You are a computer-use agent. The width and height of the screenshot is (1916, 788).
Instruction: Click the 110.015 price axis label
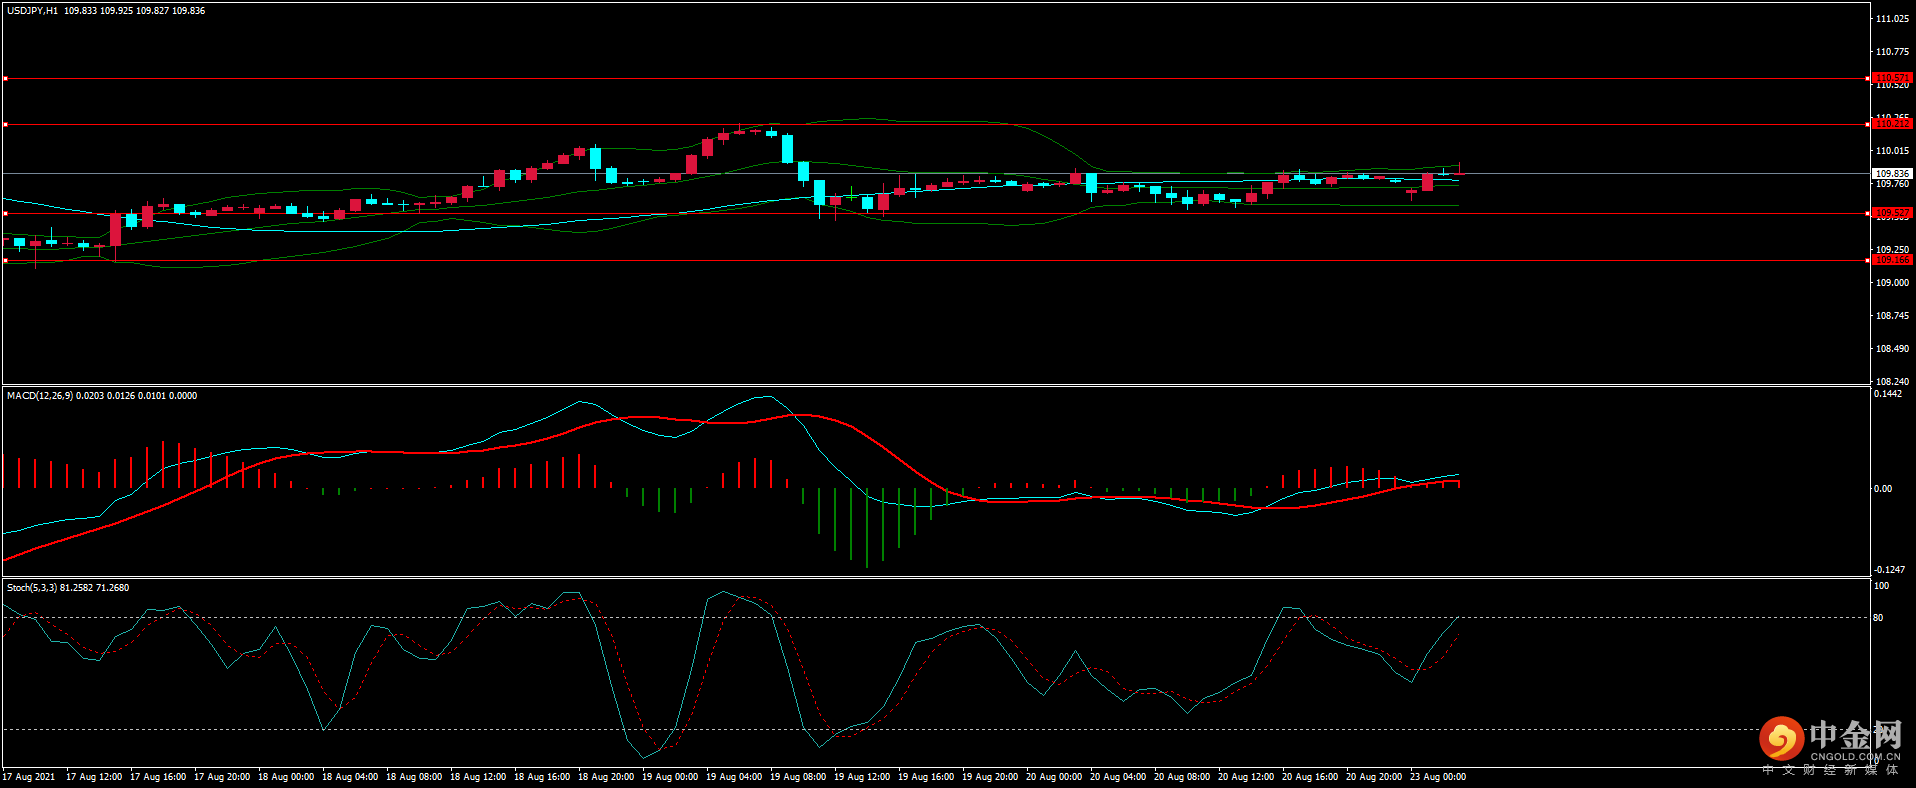(1892, 151)
